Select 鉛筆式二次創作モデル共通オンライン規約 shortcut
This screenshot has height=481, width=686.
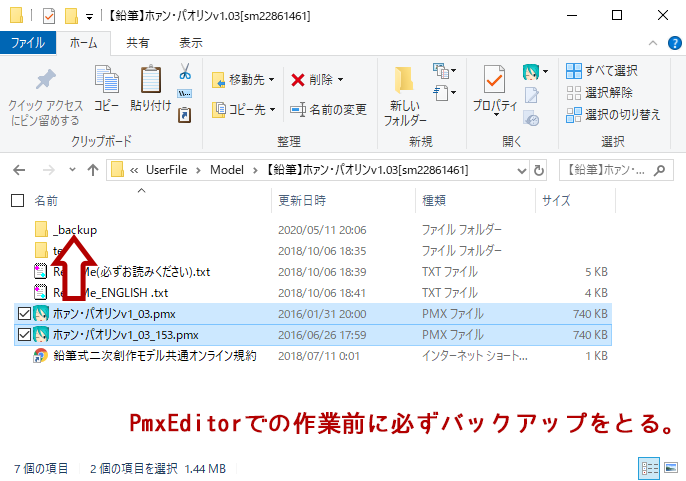(154, 356)
